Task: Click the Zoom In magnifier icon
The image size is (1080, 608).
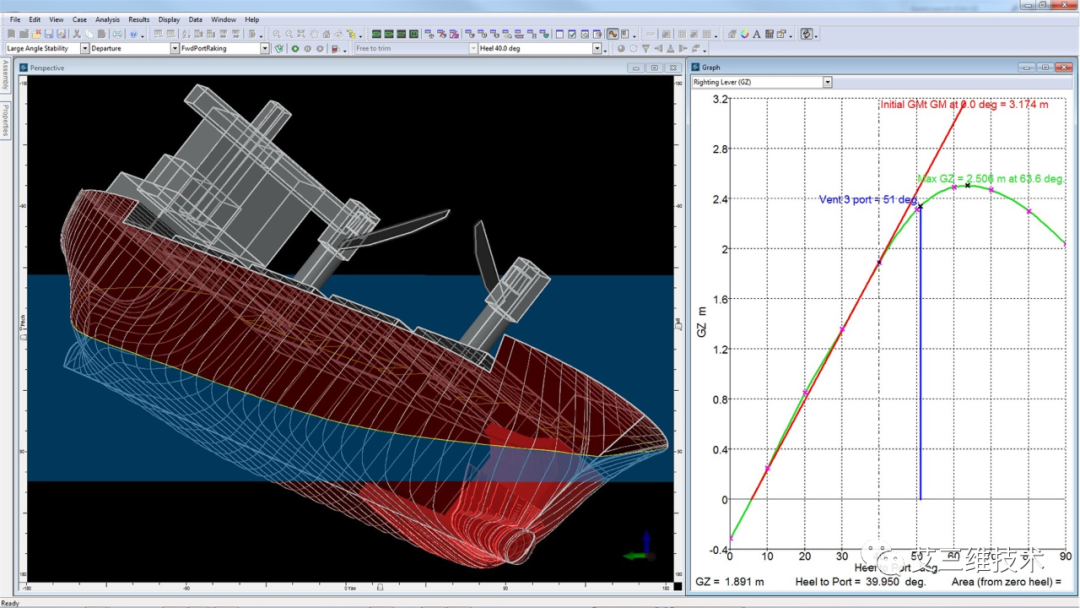Action: pyautogui.click(x=276, y=34)
